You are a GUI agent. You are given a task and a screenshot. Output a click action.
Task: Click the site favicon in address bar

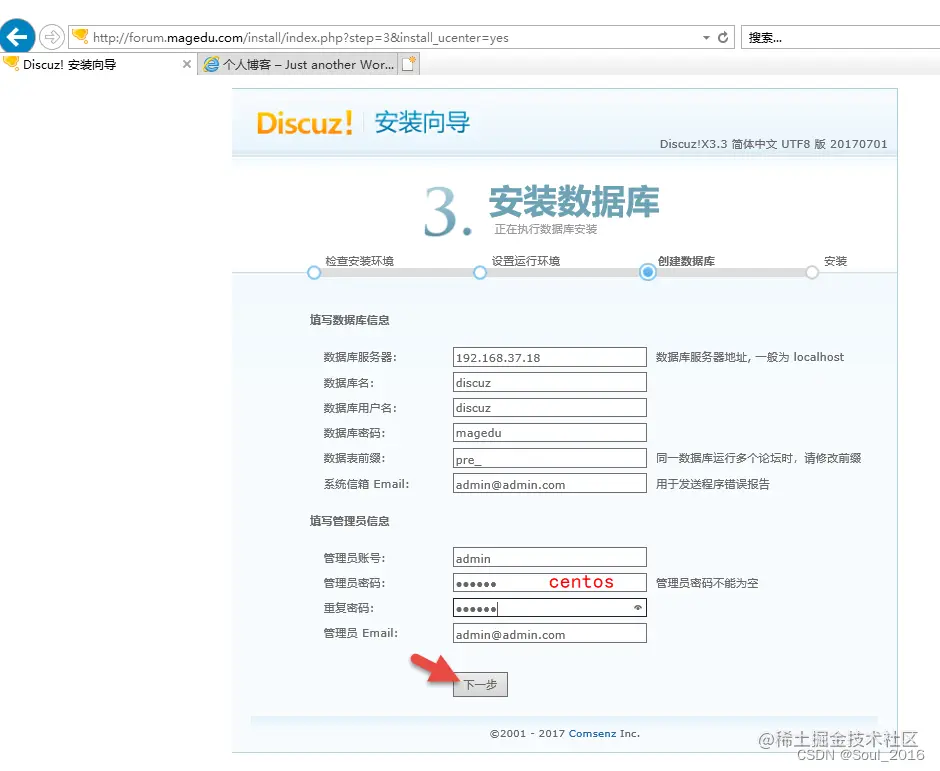click(80, 37)
